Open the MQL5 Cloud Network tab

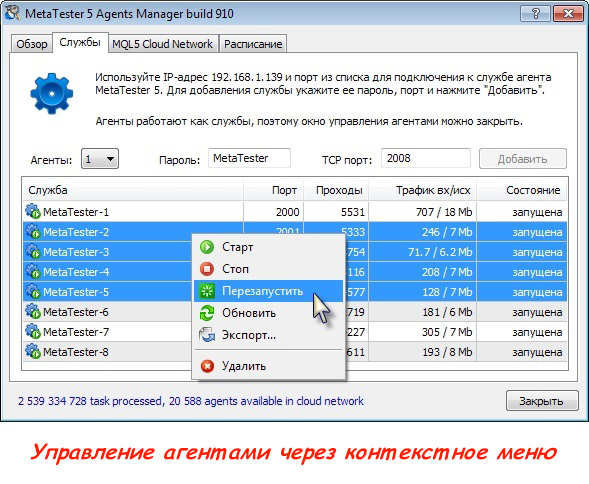click(x=162, y=44)
